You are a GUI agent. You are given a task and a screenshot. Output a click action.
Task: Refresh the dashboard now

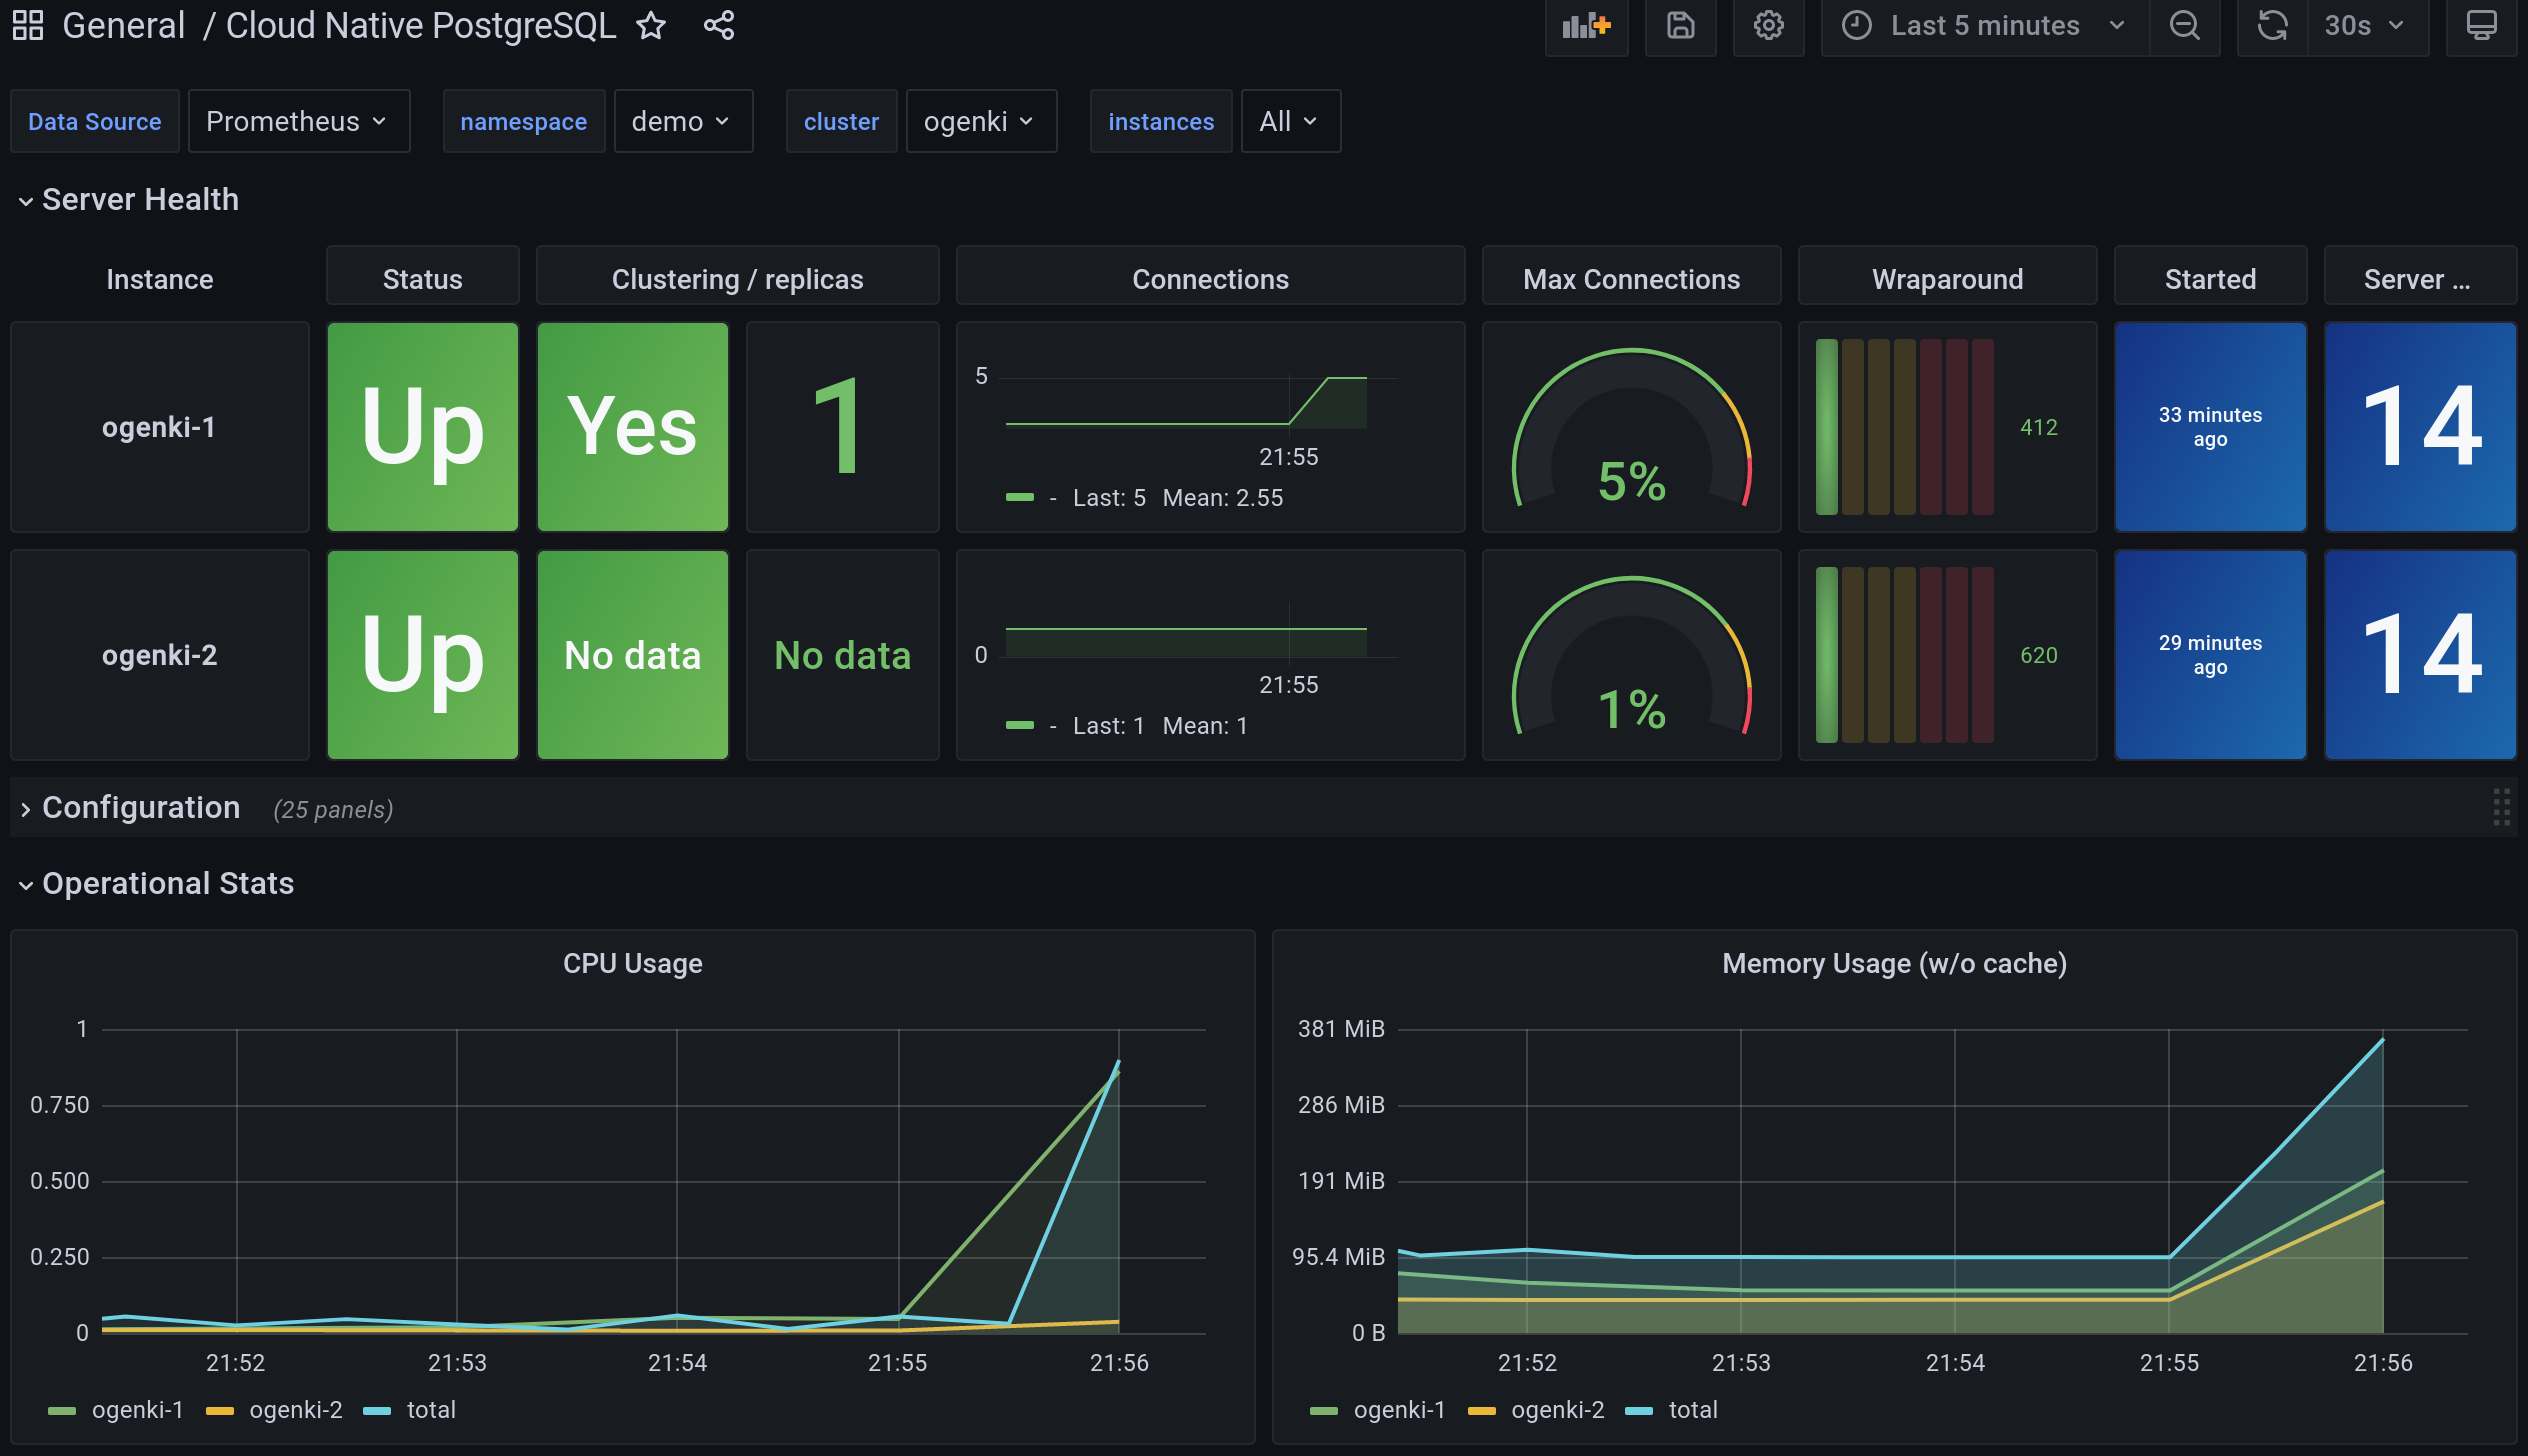pos(2272,26)
